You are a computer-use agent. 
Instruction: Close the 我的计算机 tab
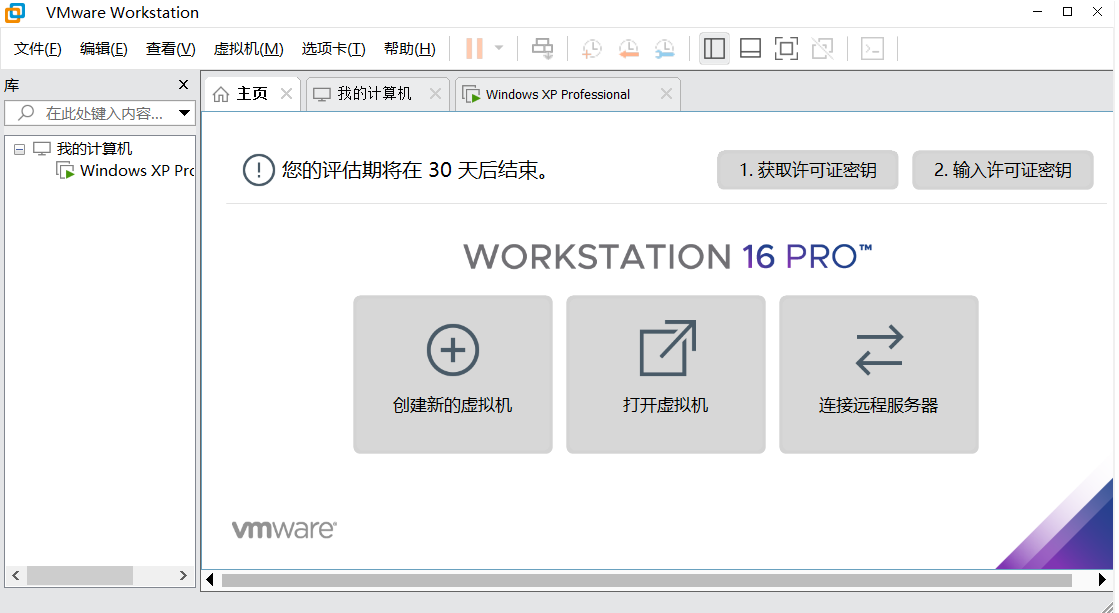click(x=435, y=93)
